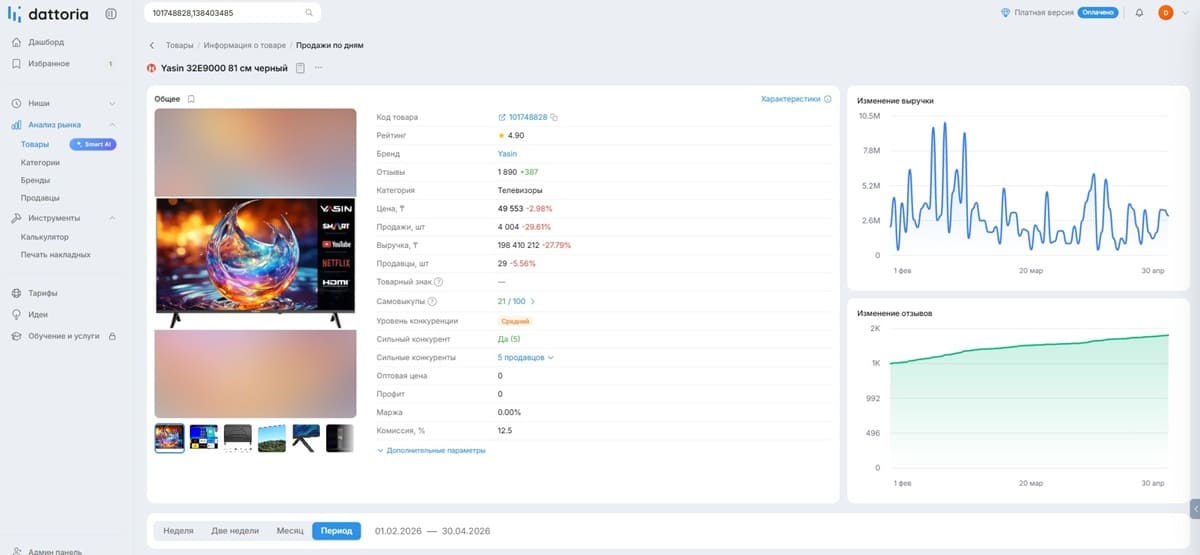Collapse the Инструменты section
The height and width of the screenshot is (555, 1200).
click(112, 218)
